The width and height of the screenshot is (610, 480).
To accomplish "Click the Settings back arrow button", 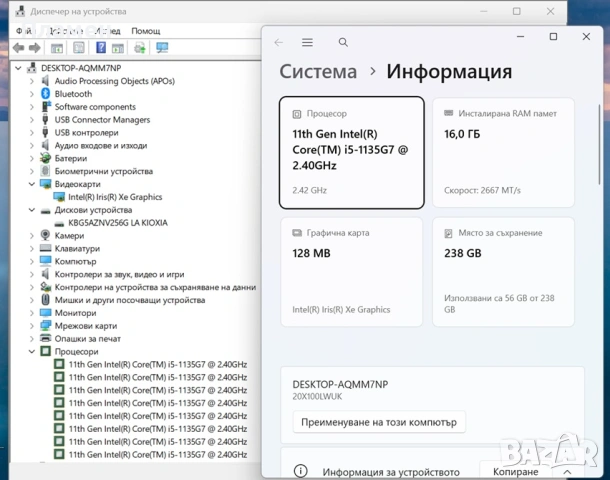I will [279, 42].
